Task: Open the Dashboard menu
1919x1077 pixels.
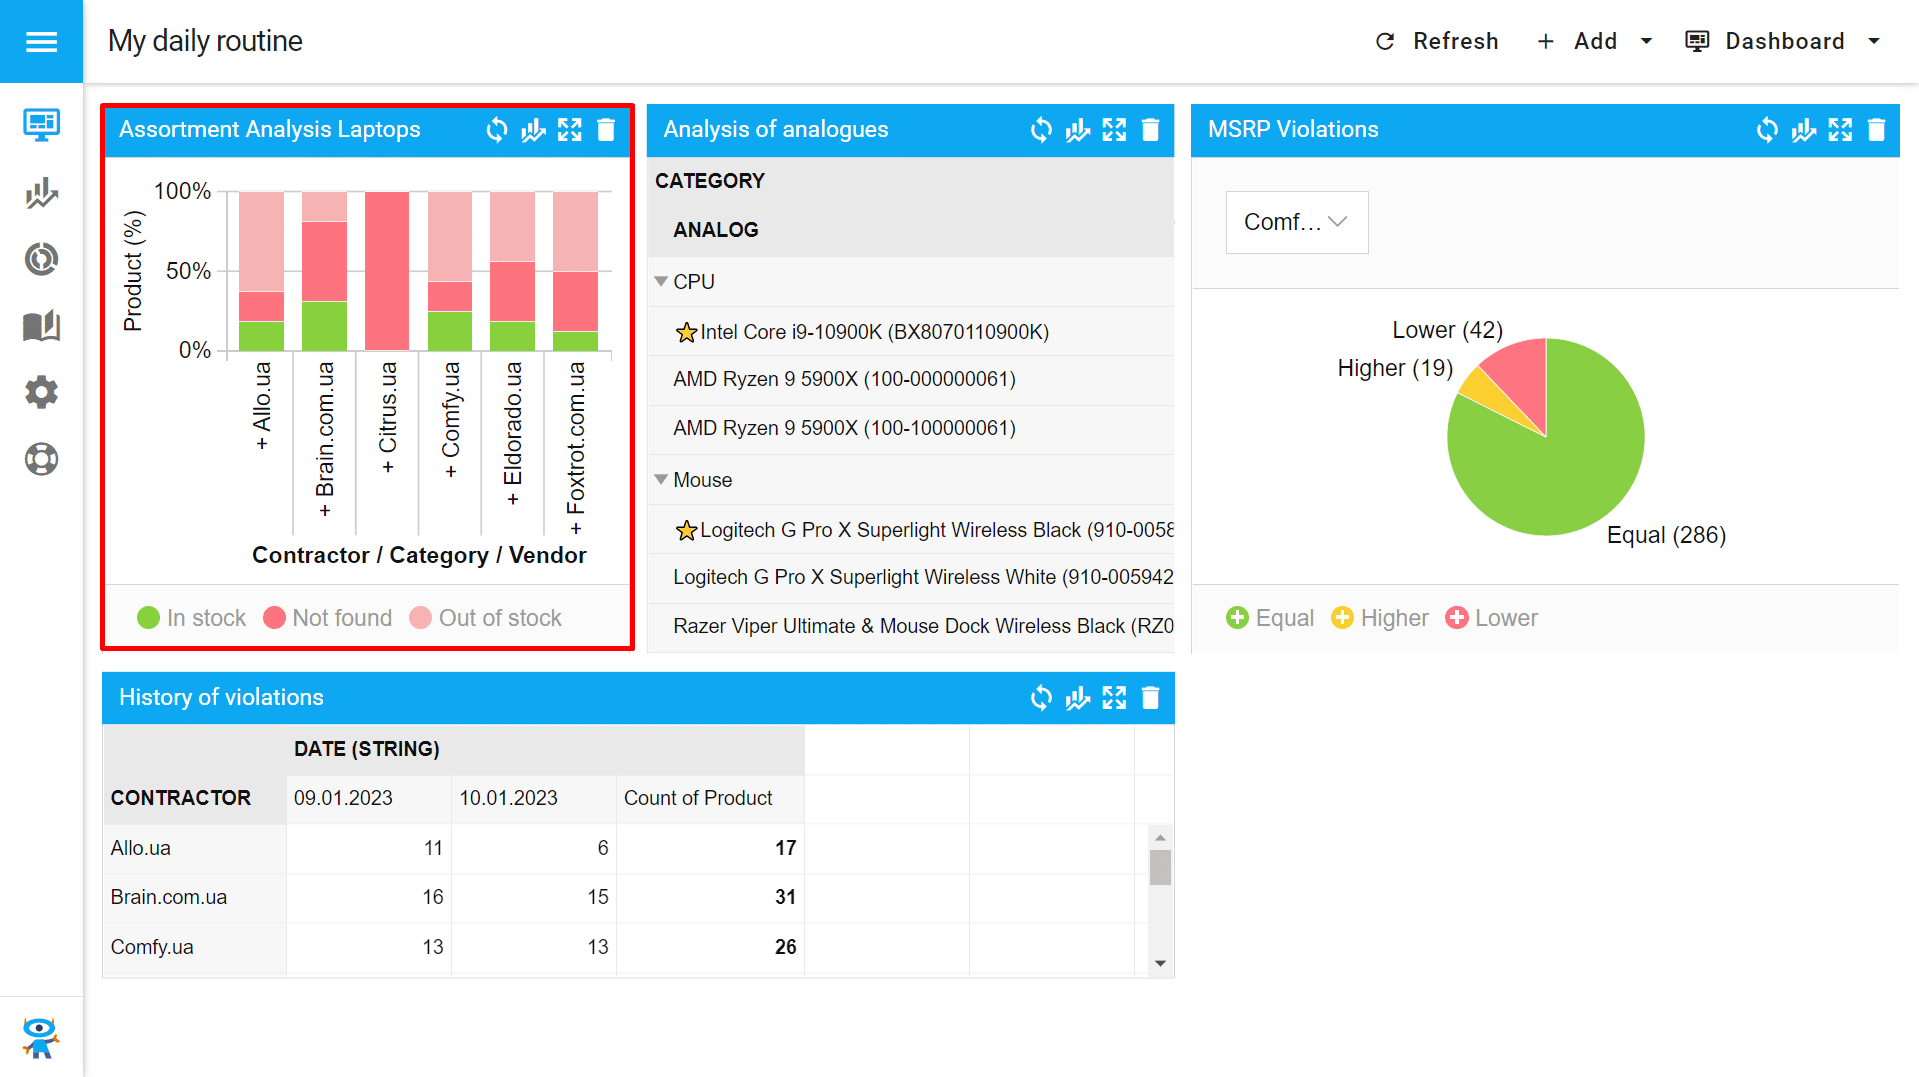Action: click(1782, 41)
